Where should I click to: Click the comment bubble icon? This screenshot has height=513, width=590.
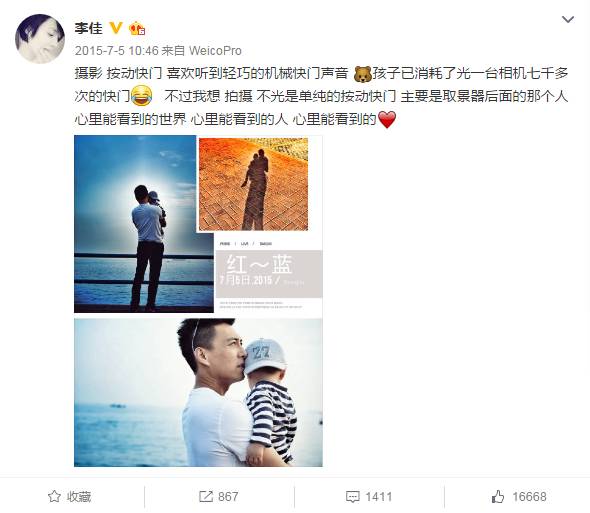(x=353, y=497)
